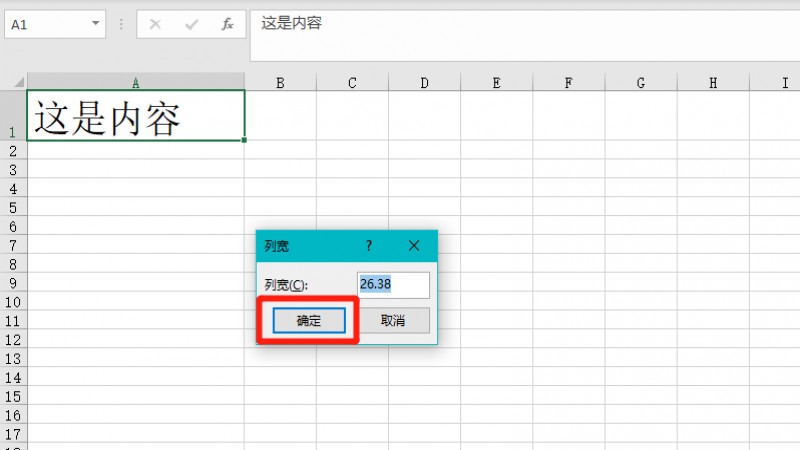Select row 9 header
This screenshot has width=800, height=450.
coord(13,283)
